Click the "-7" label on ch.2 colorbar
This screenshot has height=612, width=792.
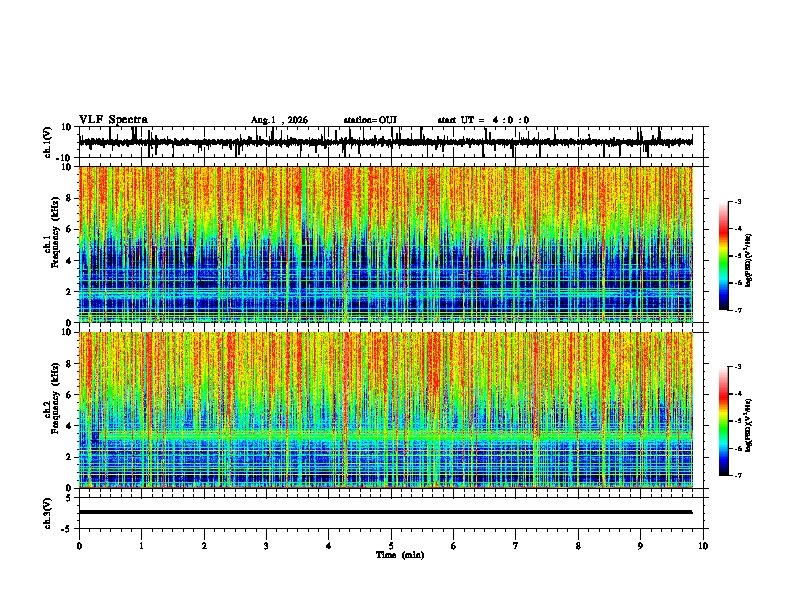coord(737,475)
